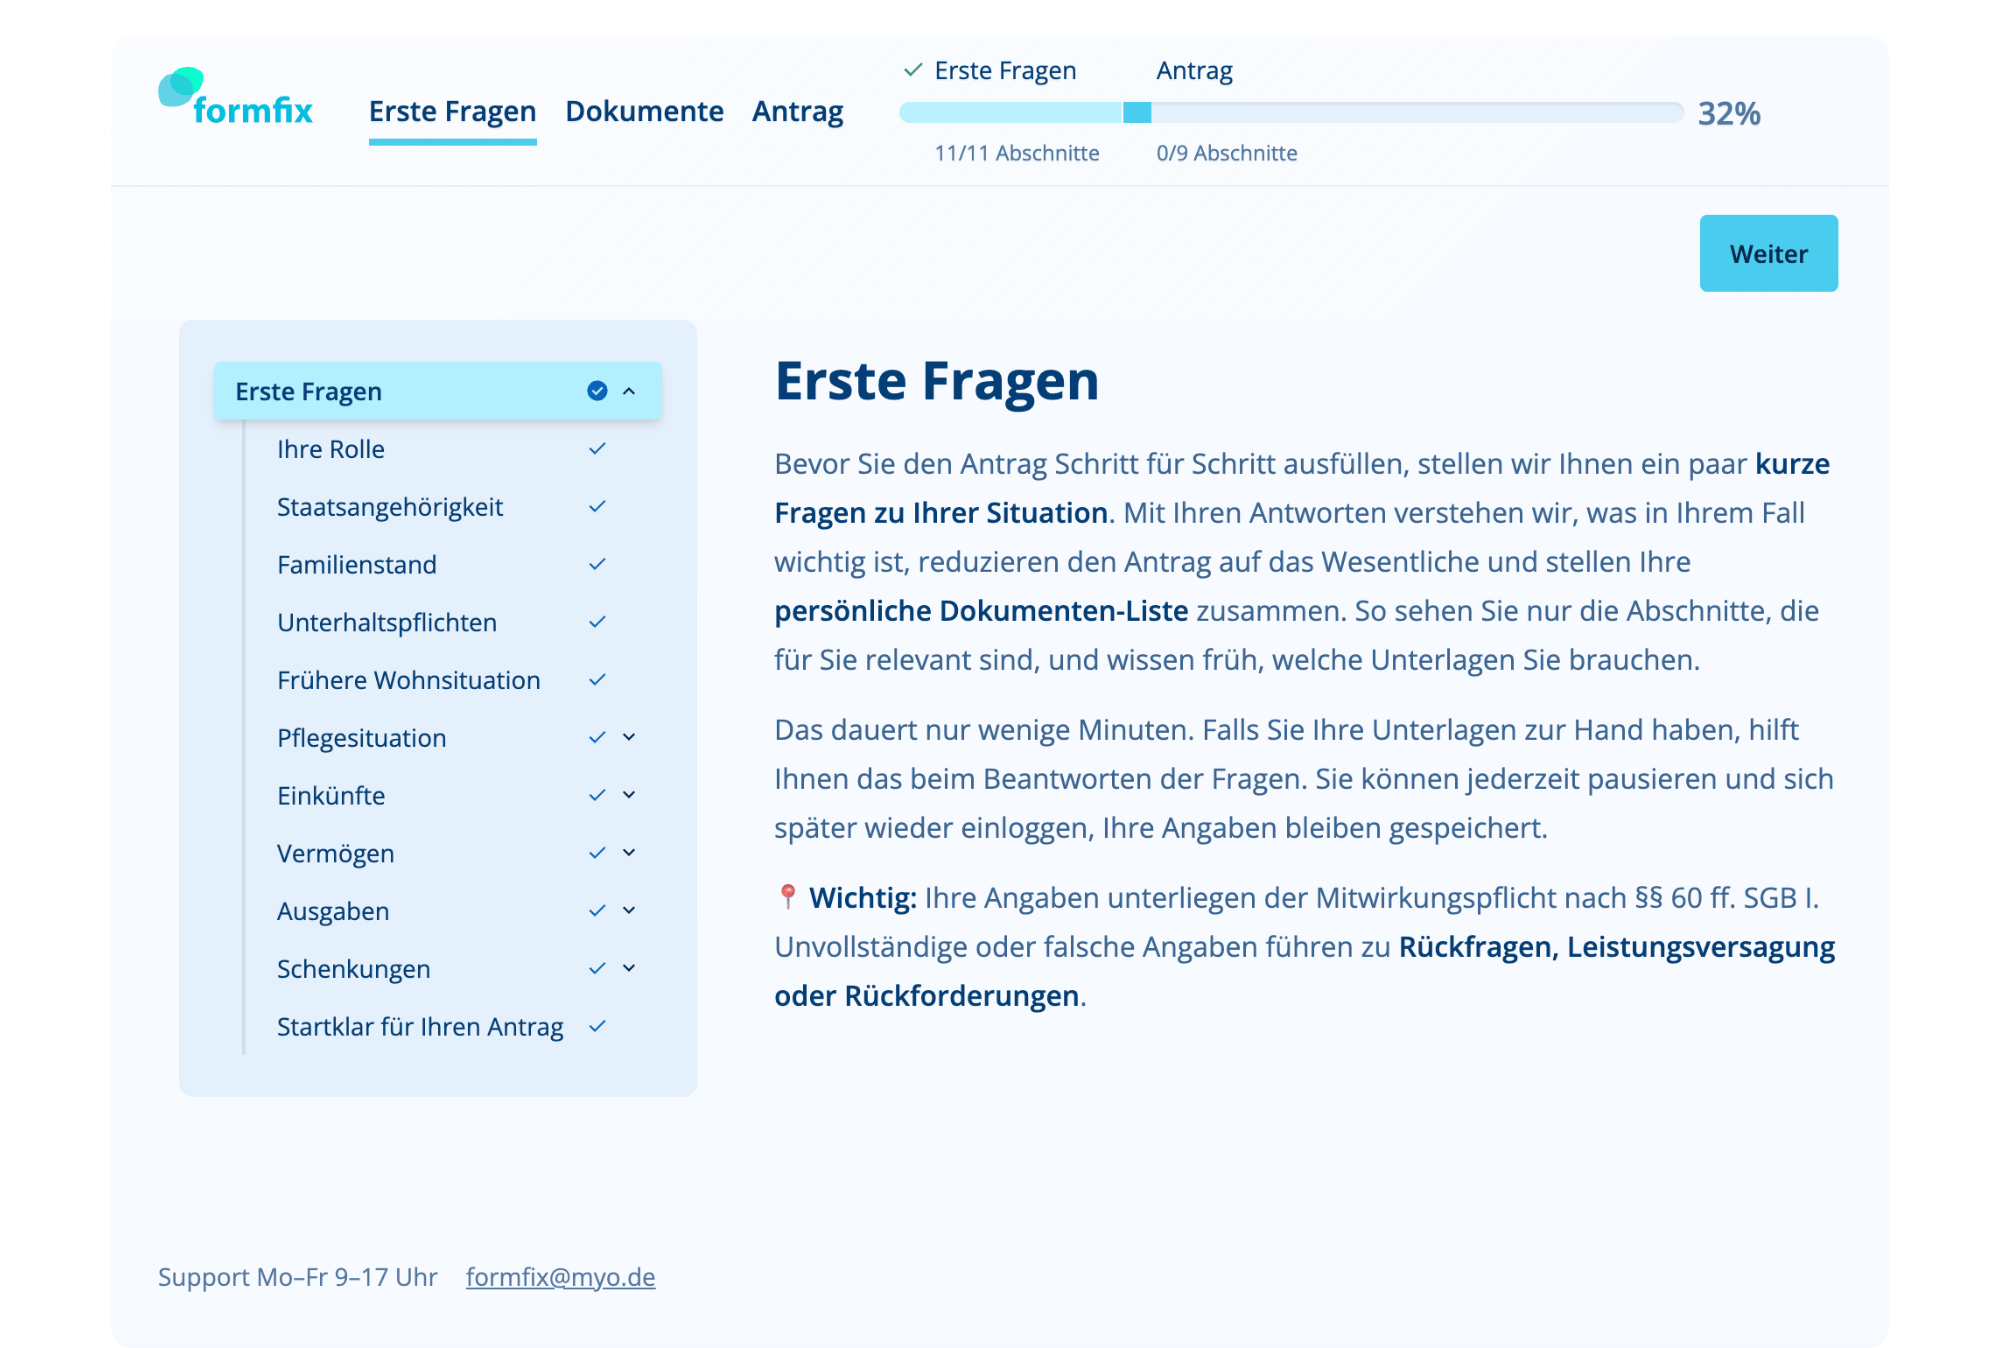This screenshot has height=1348, width=2000.
Task: Select Startklar für Ihren Antrag in sidebar
Action: pyautogui.click(x=420, y=1027)
